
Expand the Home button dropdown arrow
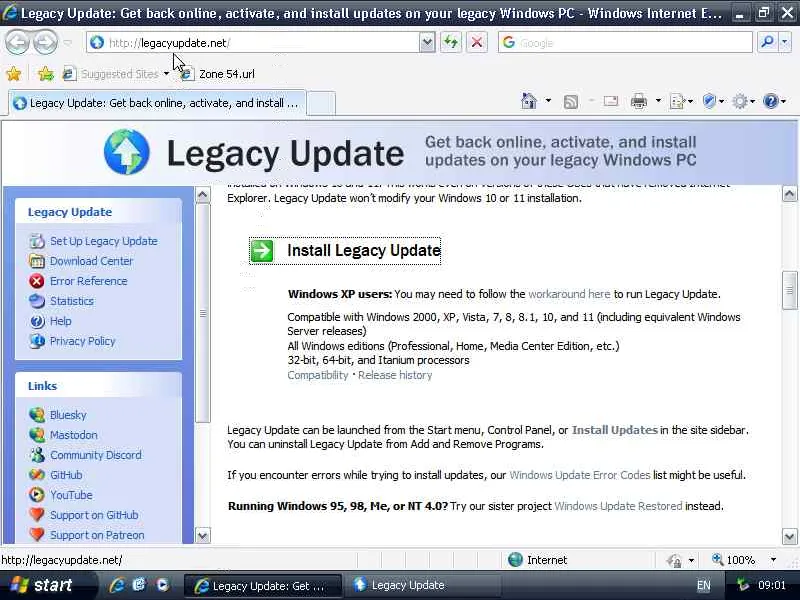548,101
